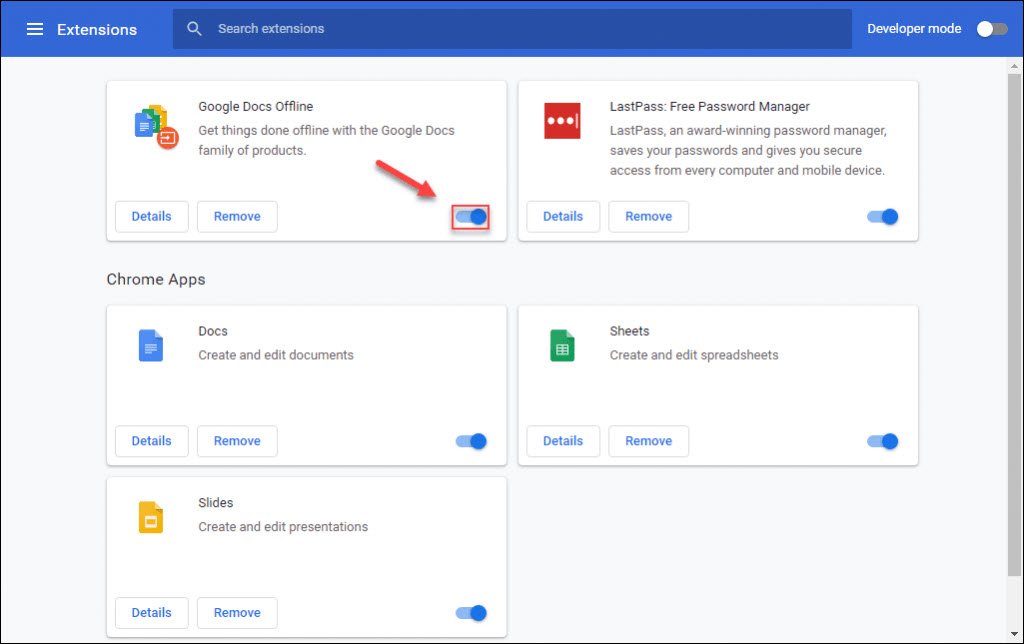This screenshot has height=644, width=1024.
Task: Remove the Sheets app
Action: (648, 442)
